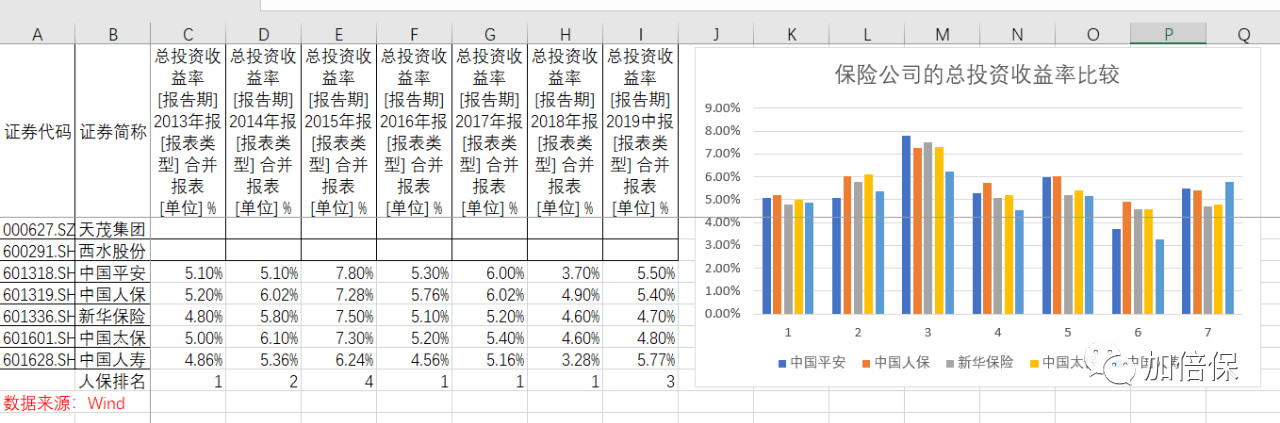The image size is (1280, 423).
Task: Select column E header
Action: [339, 34]
